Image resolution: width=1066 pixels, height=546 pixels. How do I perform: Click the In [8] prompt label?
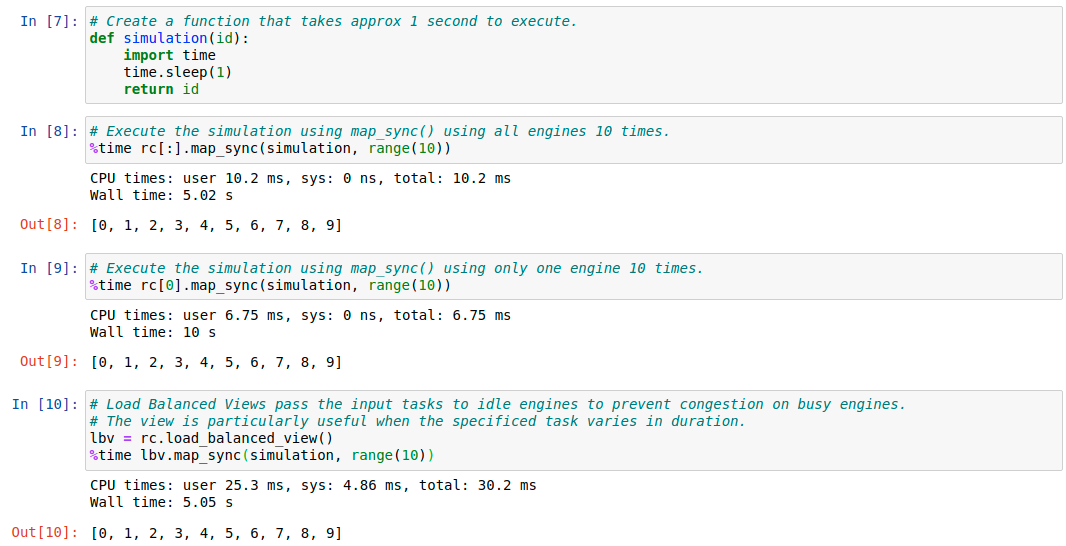pyautogui.click(x=50, y=131)
